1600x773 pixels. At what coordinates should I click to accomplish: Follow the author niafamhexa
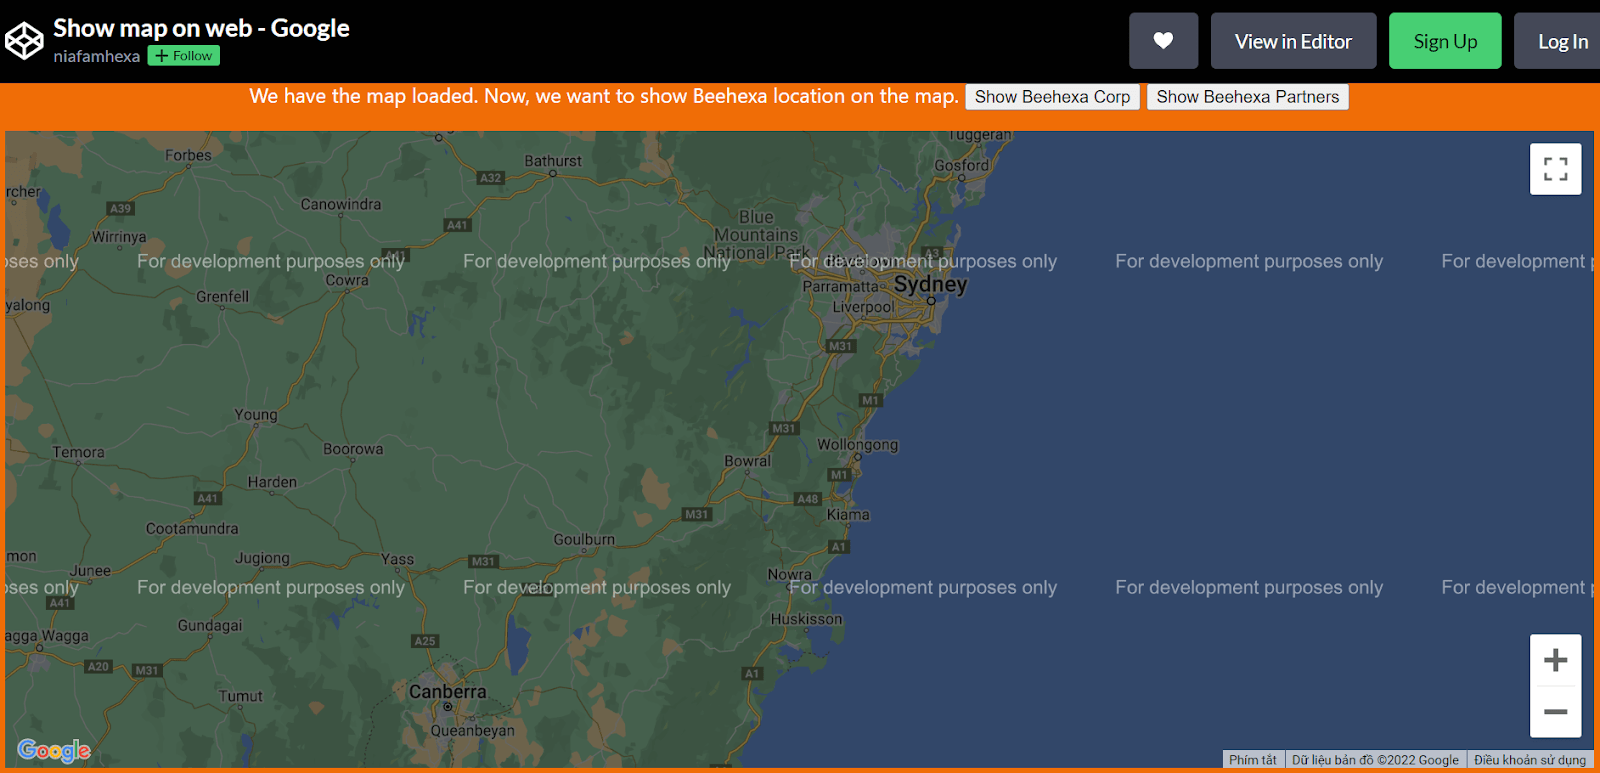pyautogui.click(x=184, y=56)
